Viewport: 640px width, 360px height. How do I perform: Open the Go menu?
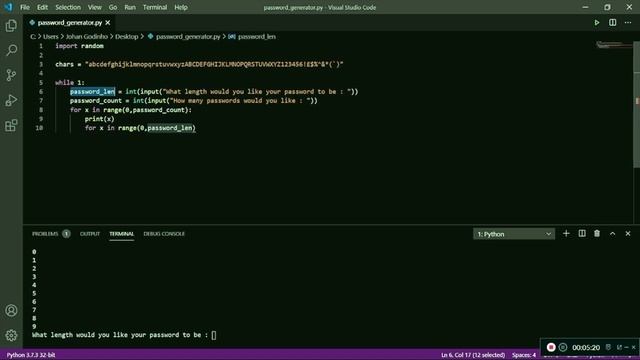(x=113, y=7)
